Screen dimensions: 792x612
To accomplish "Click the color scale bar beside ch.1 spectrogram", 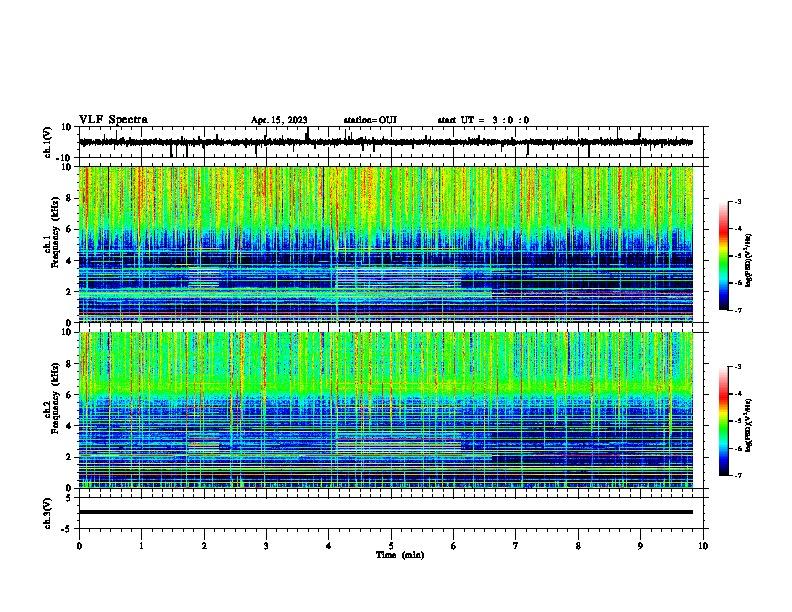I will coord(723,256).
